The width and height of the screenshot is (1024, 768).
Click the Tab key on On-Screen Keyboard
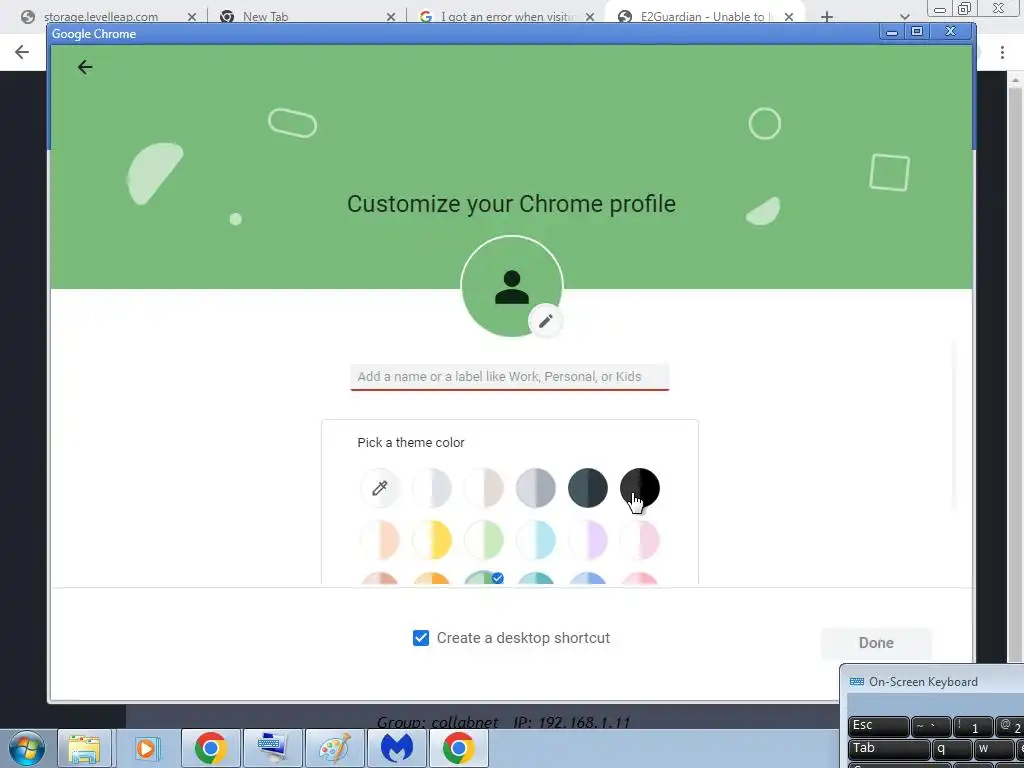(889, 749)
